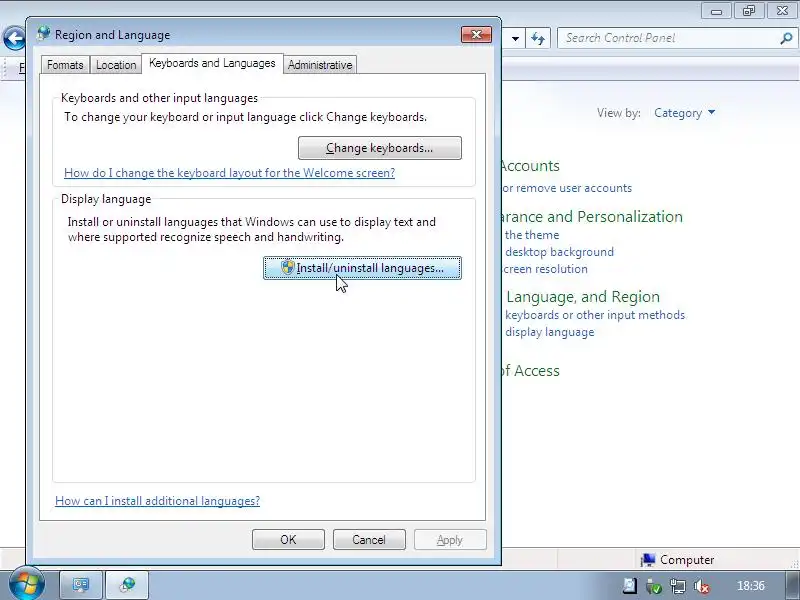
Task: Refresh the Control Panel view
Action: [538, 38]
